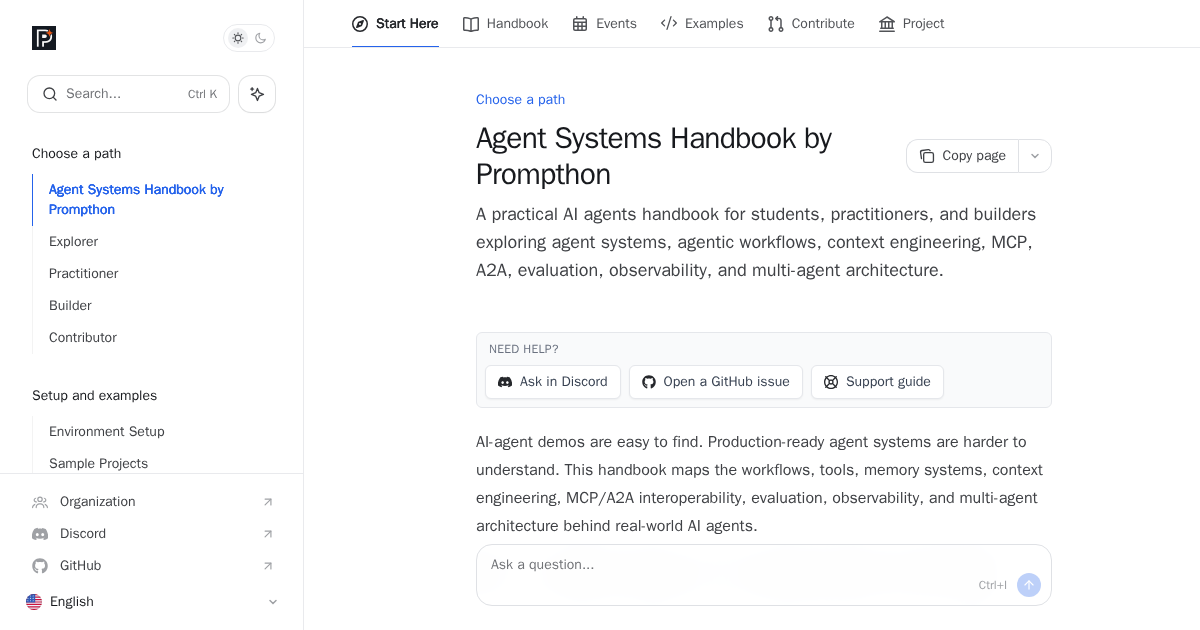Click the people icon beside Organization
Viewport: 1200px width, 630px height.
[x=40, y=502]
